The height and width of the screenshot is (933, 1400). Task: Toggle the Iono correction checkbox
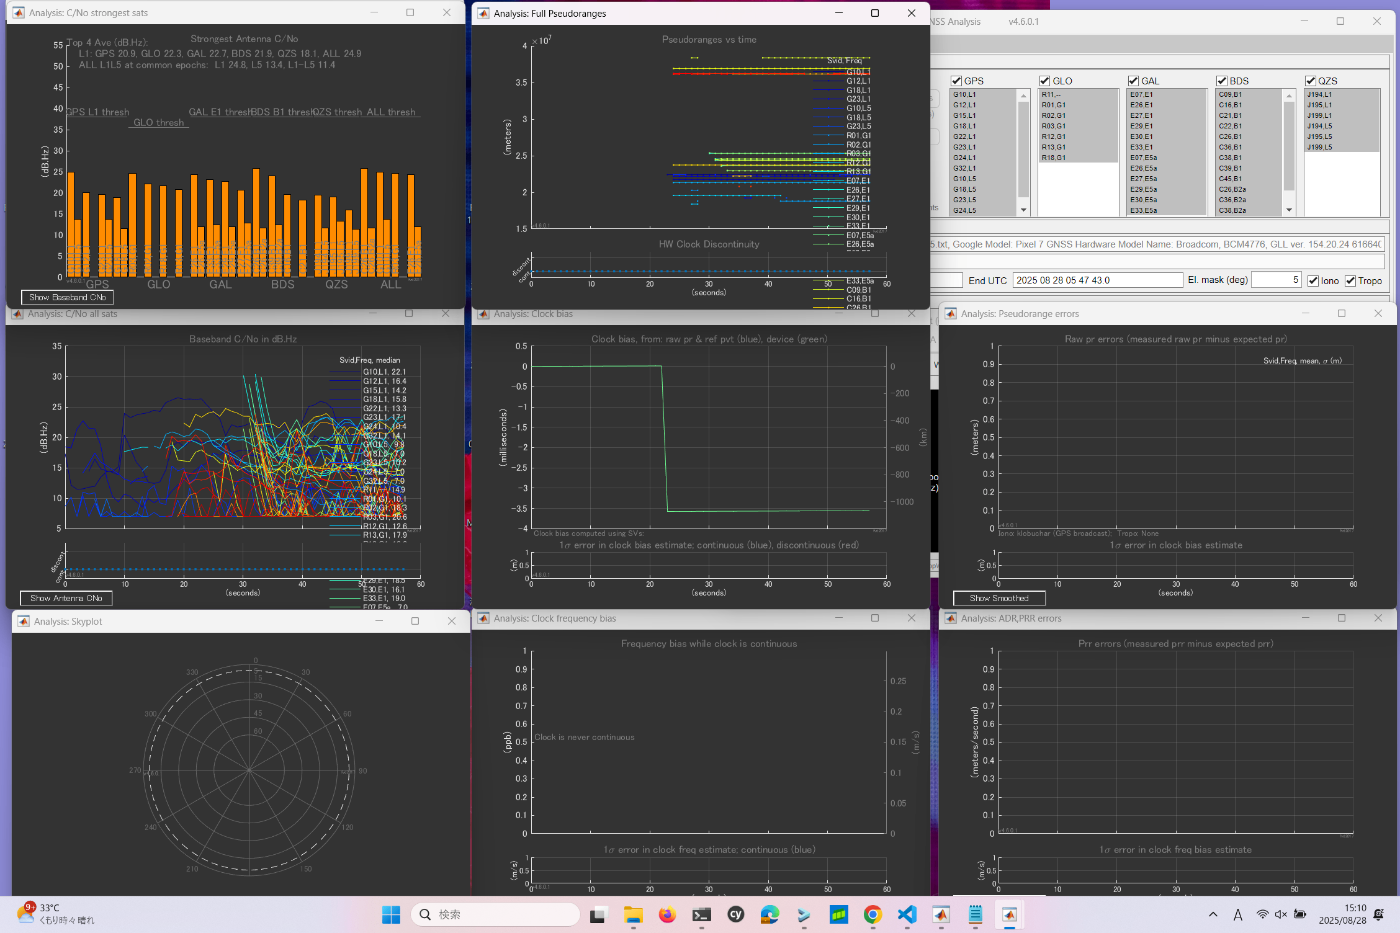click(x=1314, y=281)
